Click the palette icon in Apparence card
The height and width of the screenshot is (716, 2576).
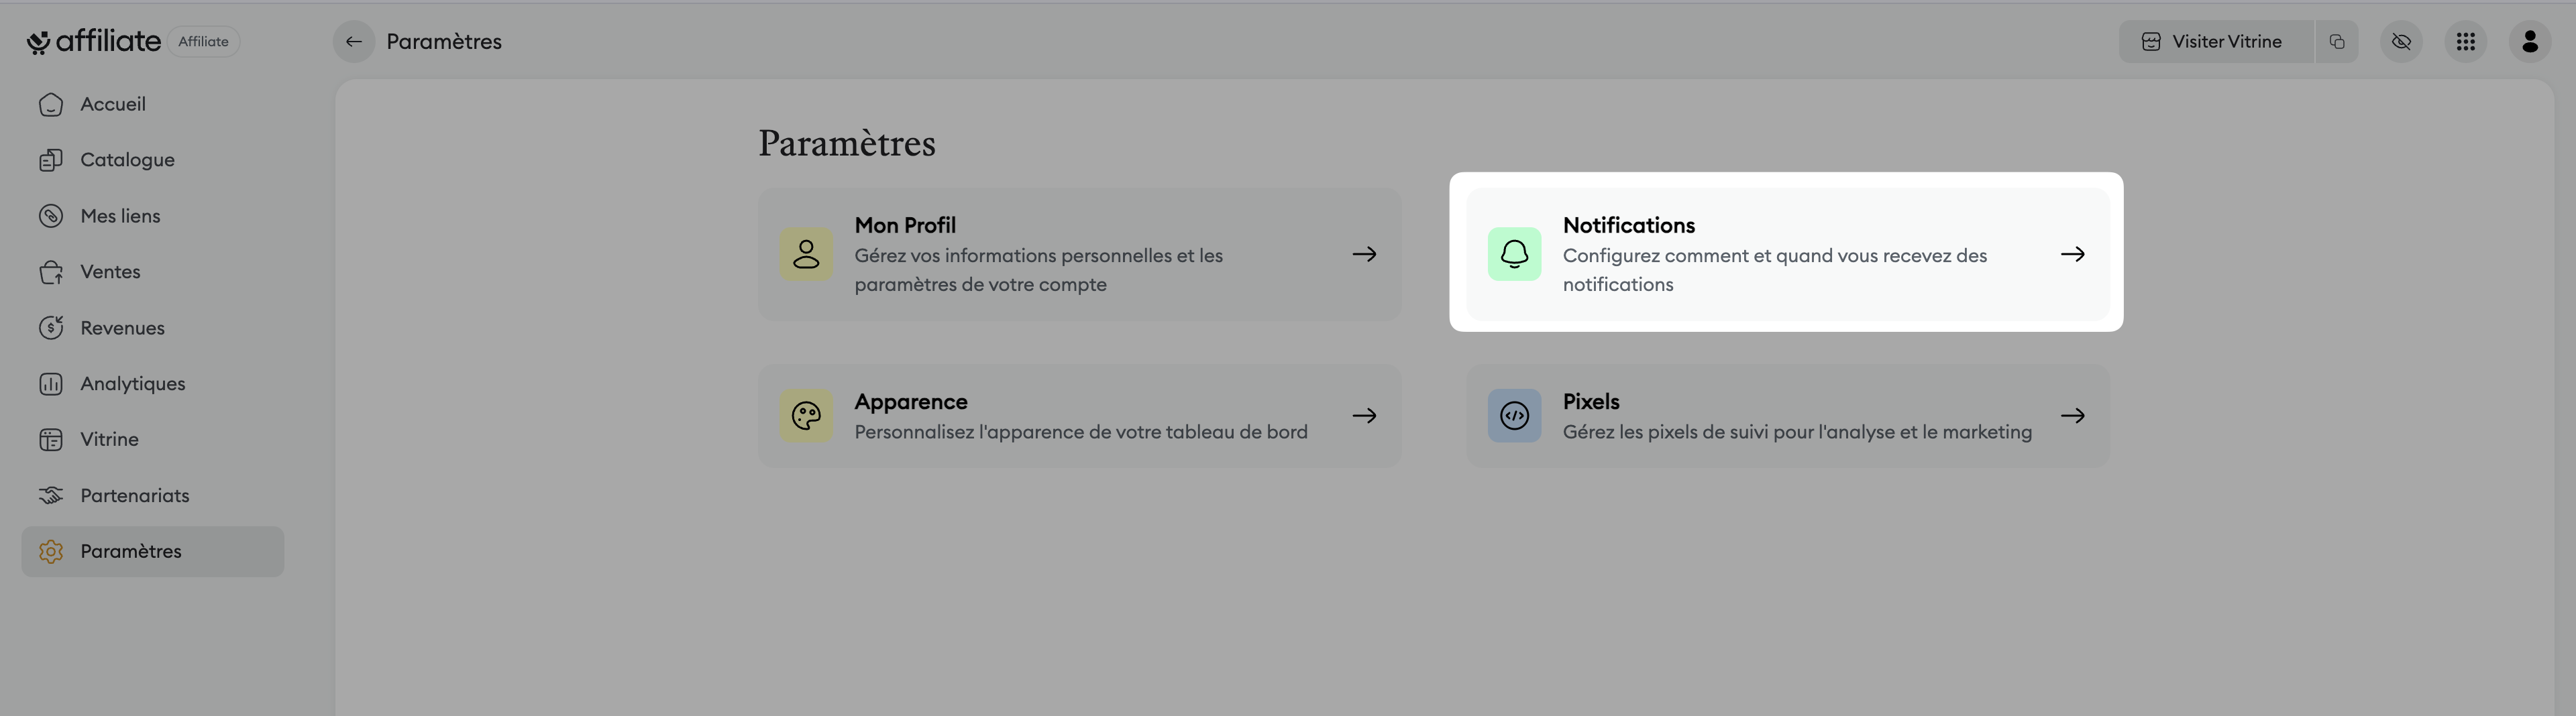click(x=806, y=416)
